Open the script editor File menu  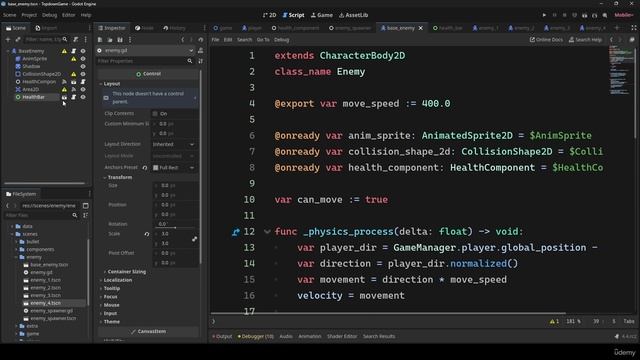pyautogui.click(x=215, y=40)
